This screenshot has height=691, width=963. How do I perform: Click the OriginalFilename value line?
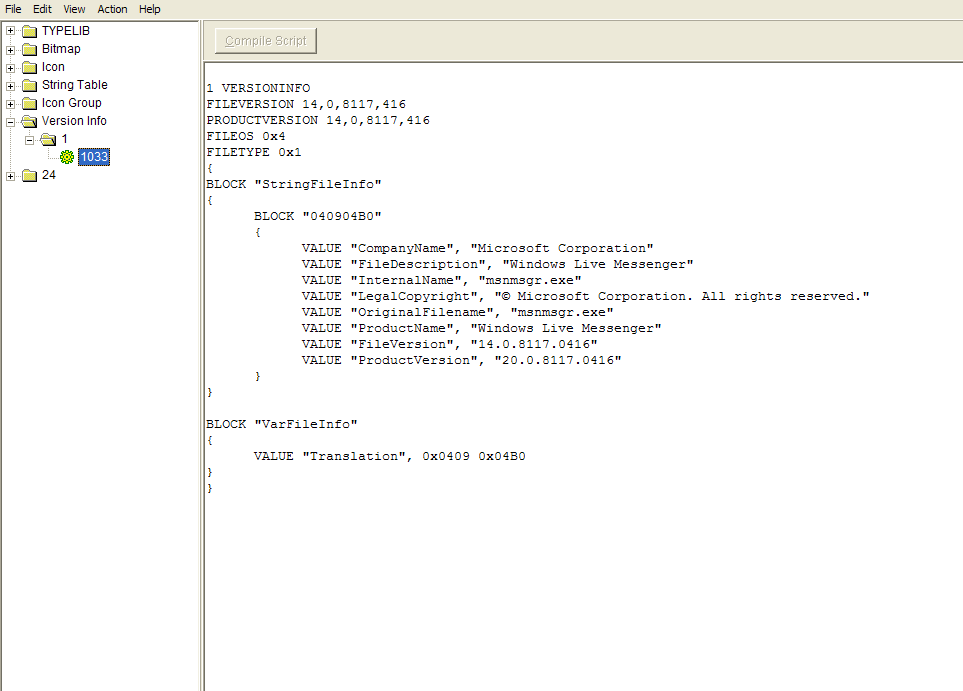click(458, 312)
